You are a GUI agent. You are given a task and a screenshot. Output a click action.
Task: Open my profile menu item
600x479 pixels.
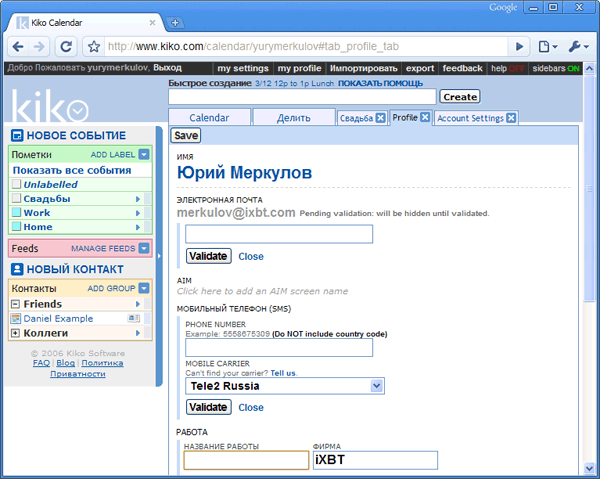(x=299, y=68)
